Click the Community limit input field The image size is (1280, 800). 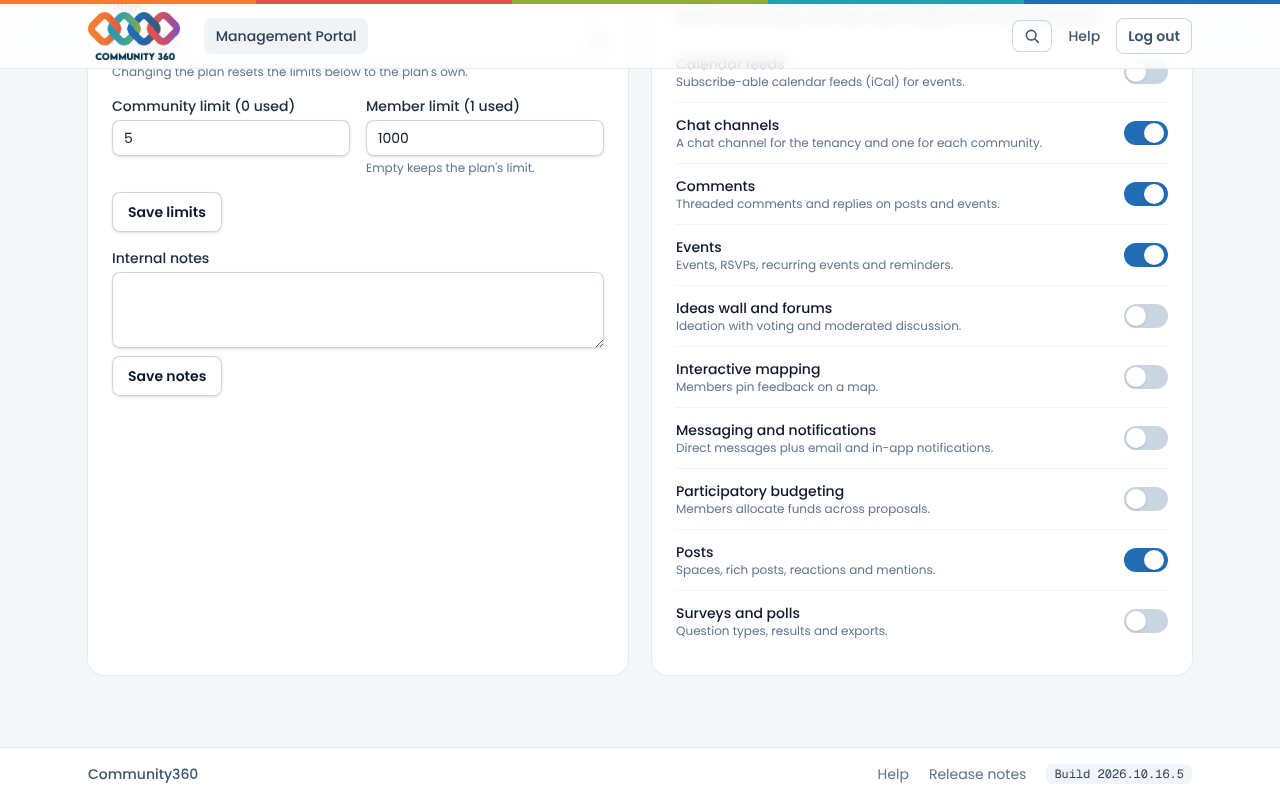tap(231, 138)
